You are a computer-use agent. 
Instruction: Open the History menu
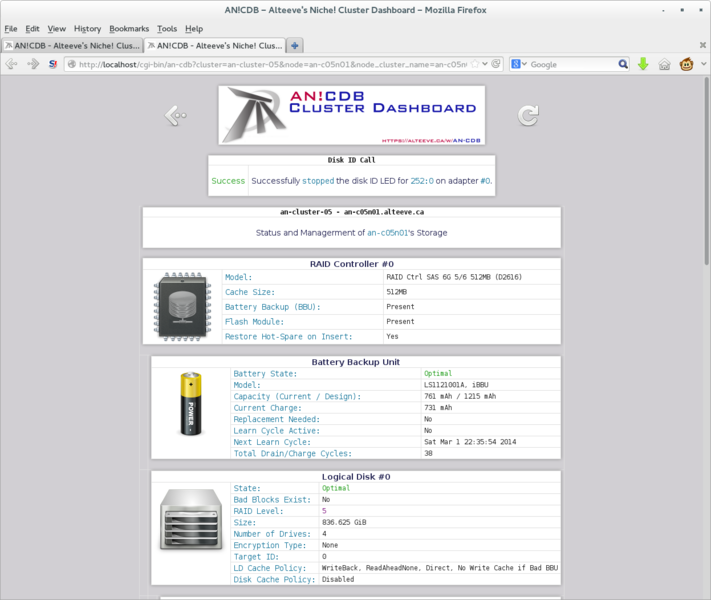click(87, 29)
